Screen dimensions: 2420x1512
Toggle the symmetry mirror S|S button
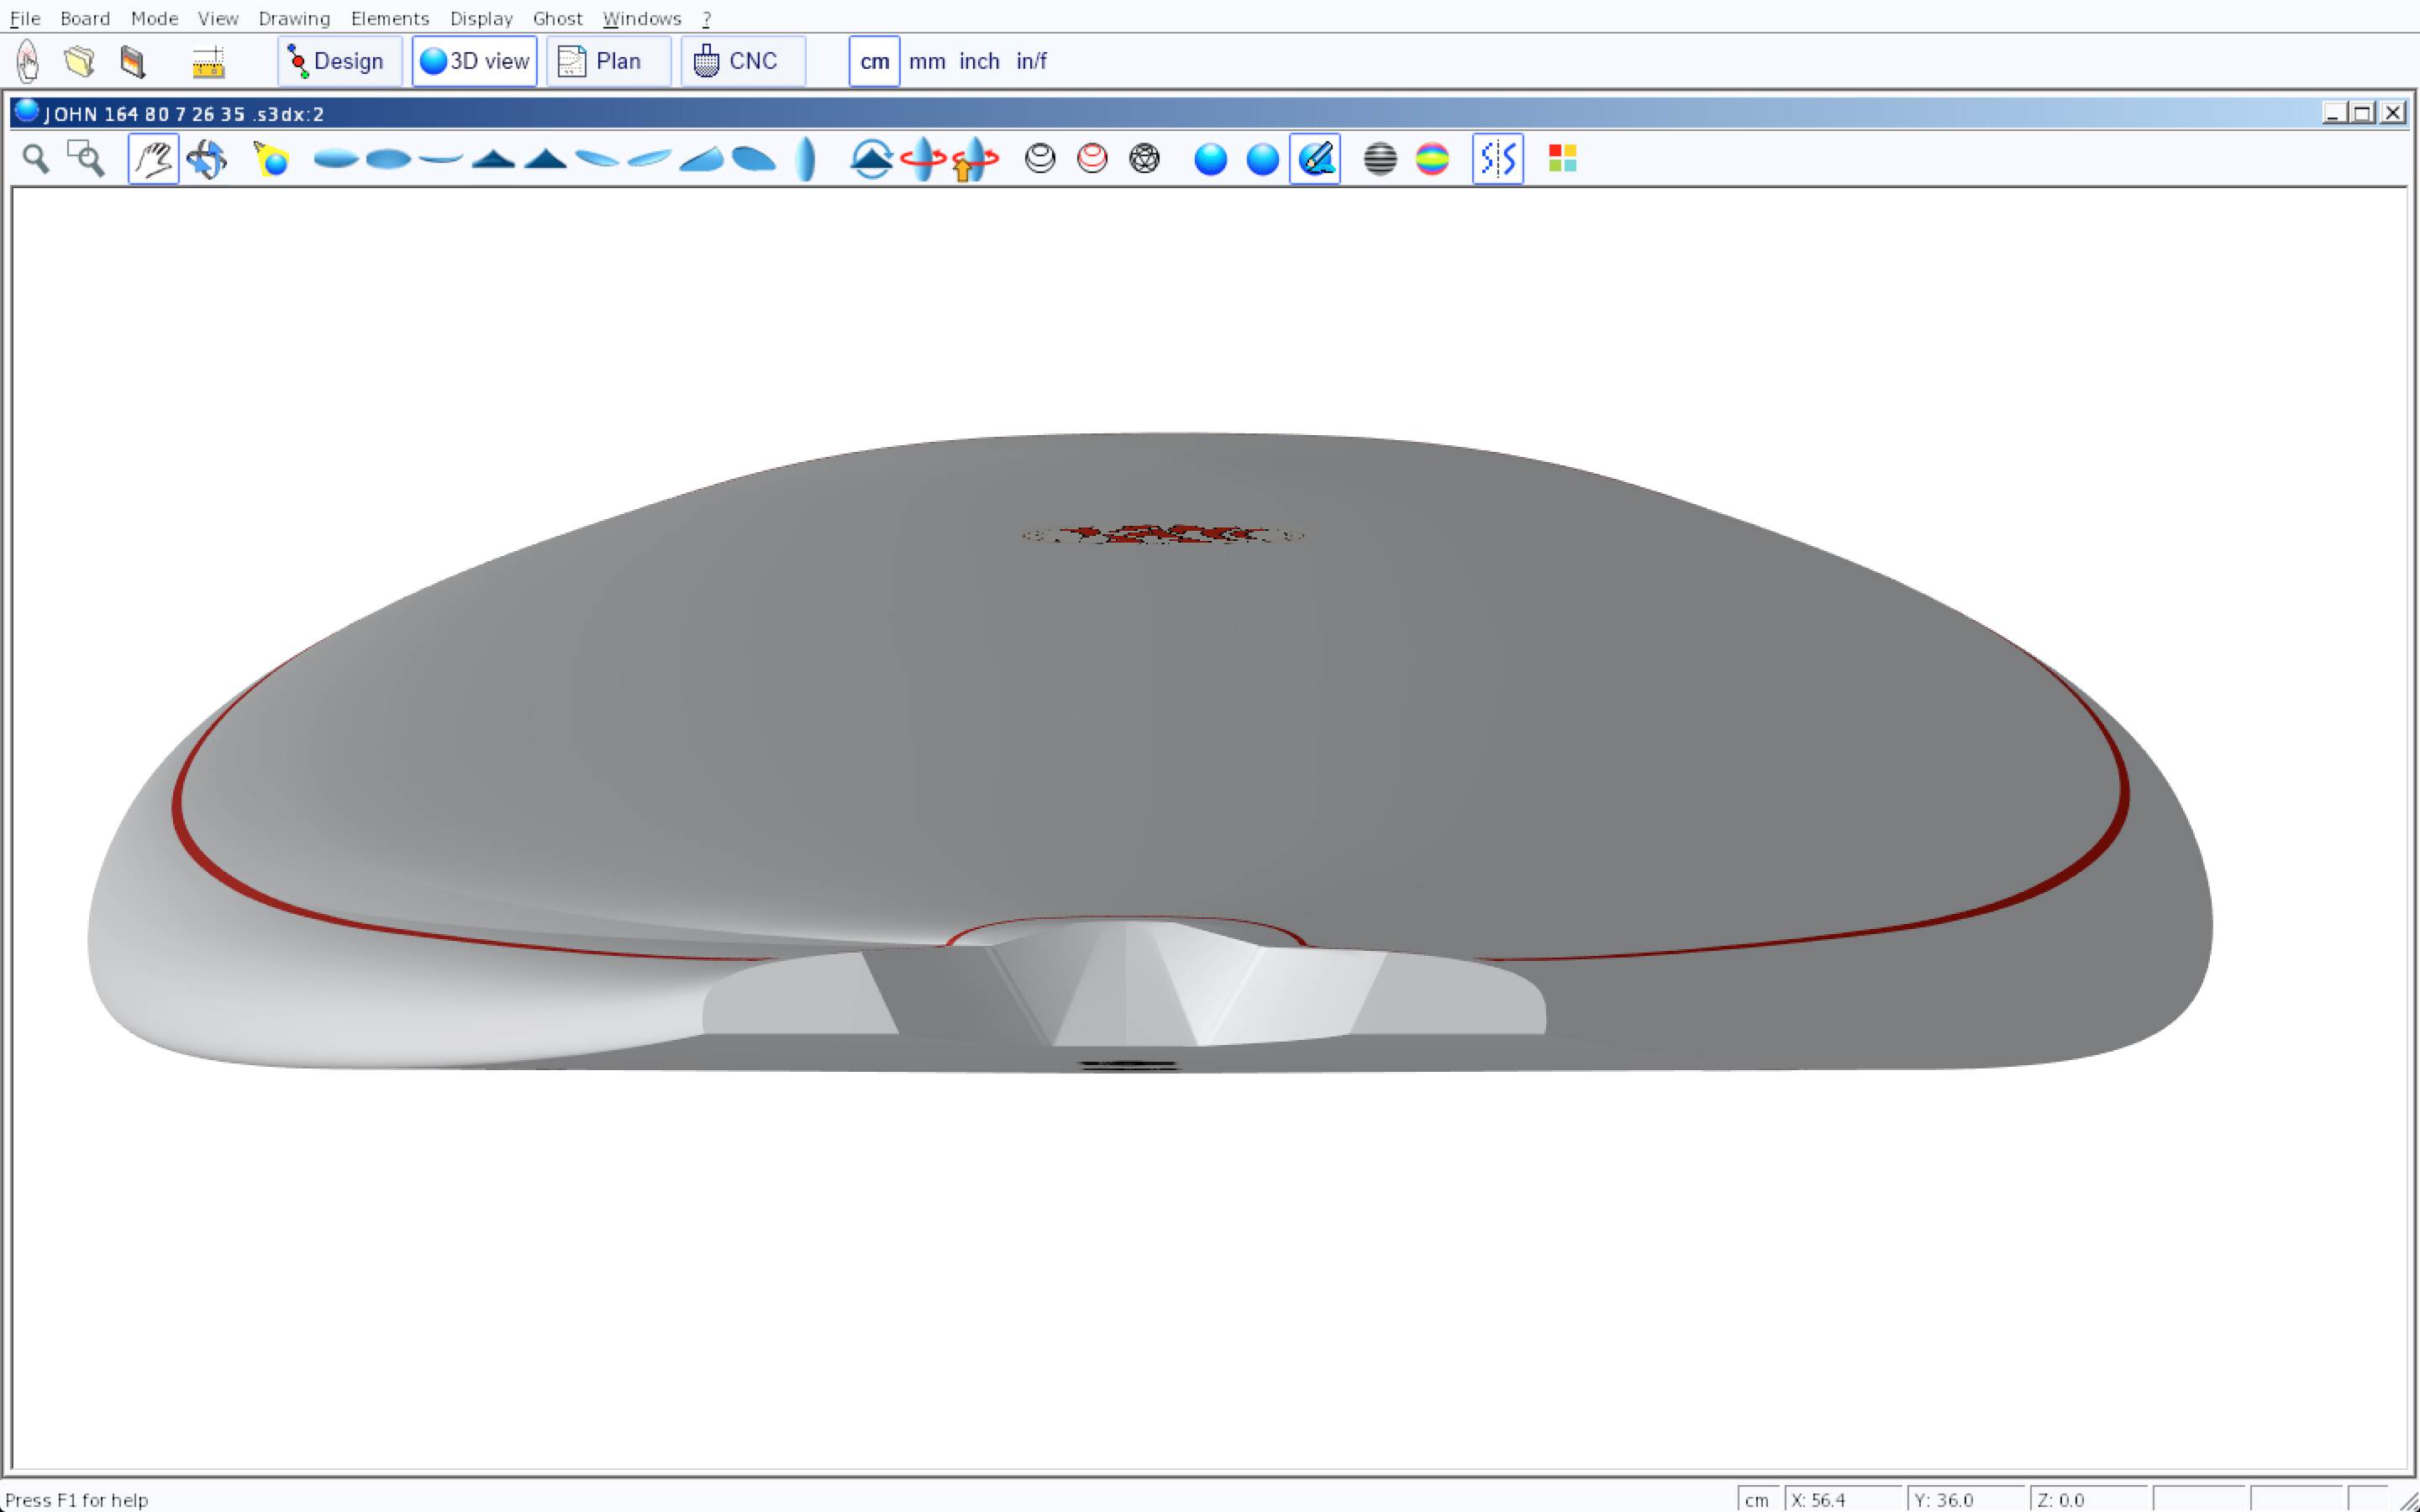[x=1497, y=159]
